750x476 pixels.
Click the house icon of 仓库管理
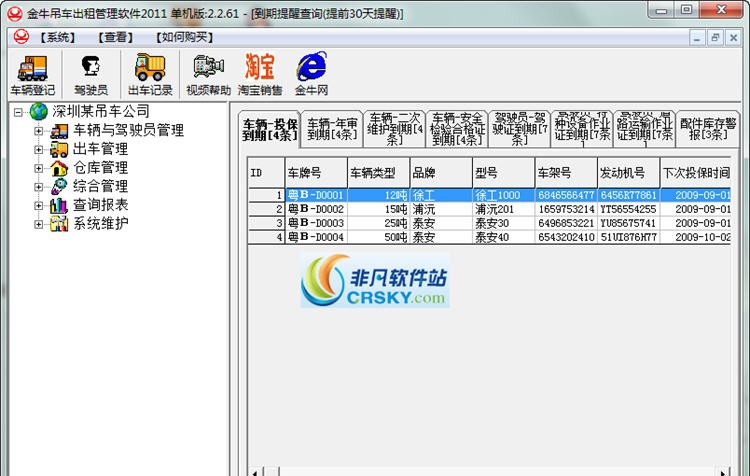[59, 168]
